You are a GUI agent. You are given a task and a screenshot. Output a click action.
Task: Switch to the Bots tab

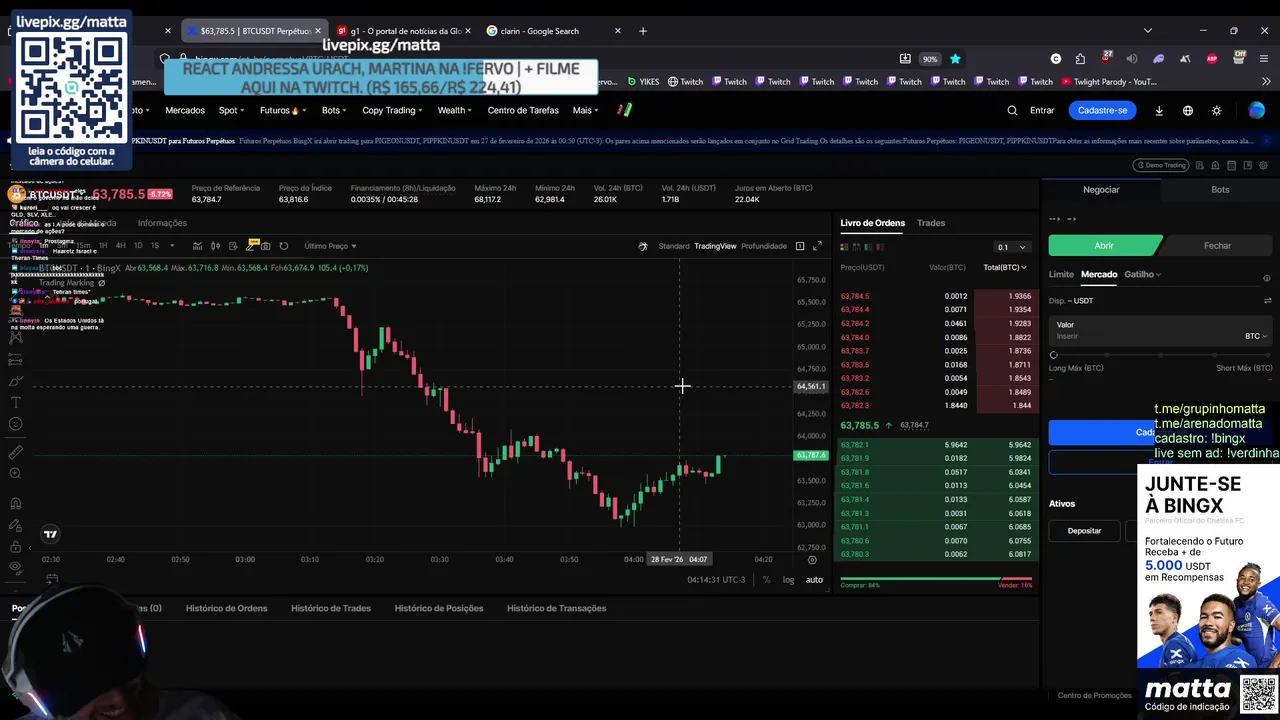pos(1220,189)
